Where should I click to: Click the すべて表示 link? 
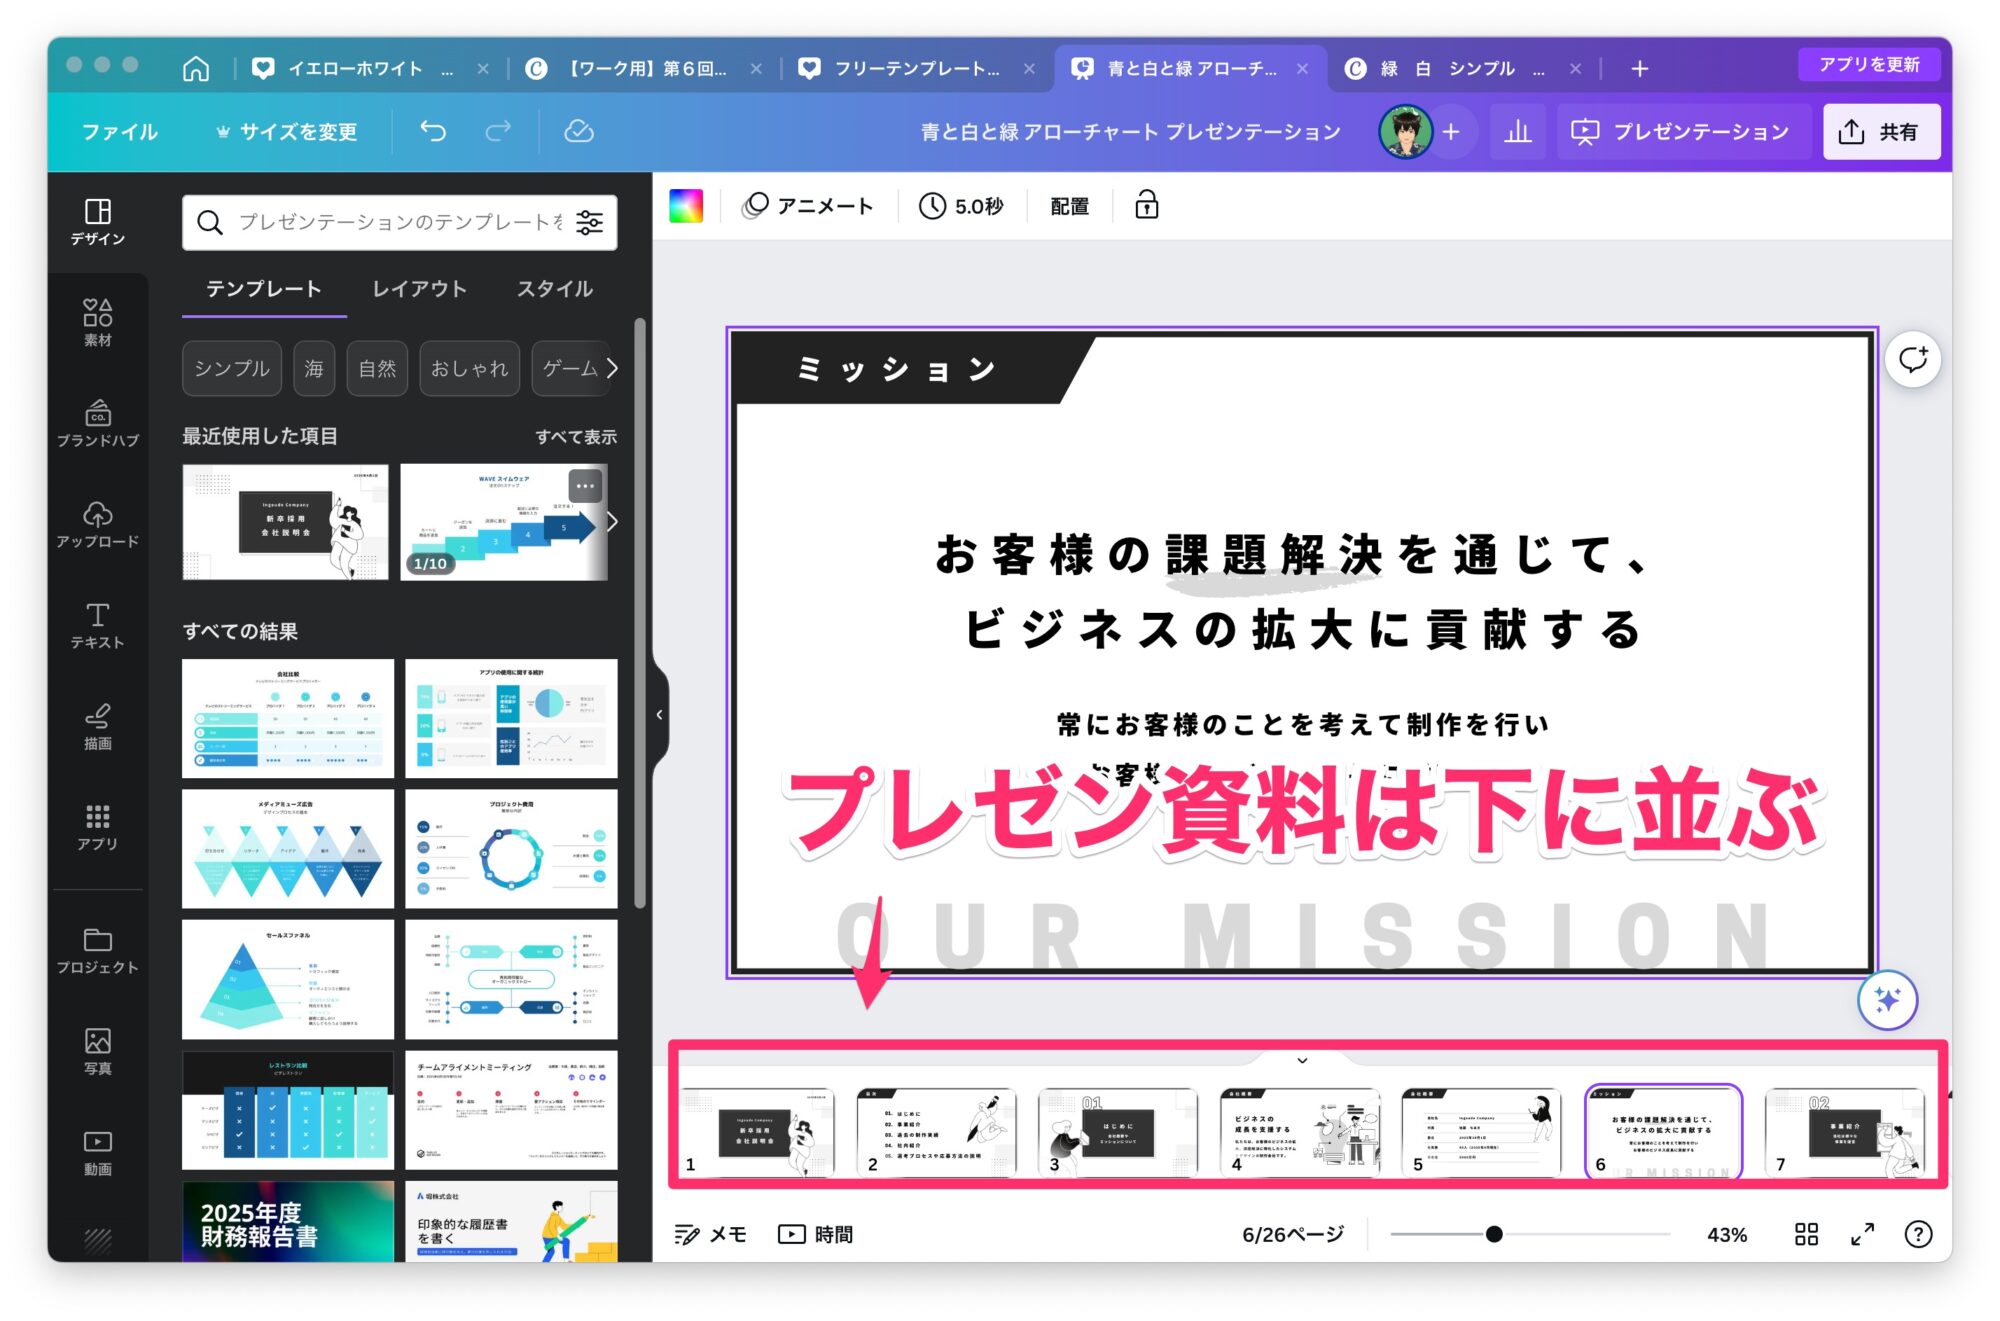pyautogui.click(x=575, y=436)
